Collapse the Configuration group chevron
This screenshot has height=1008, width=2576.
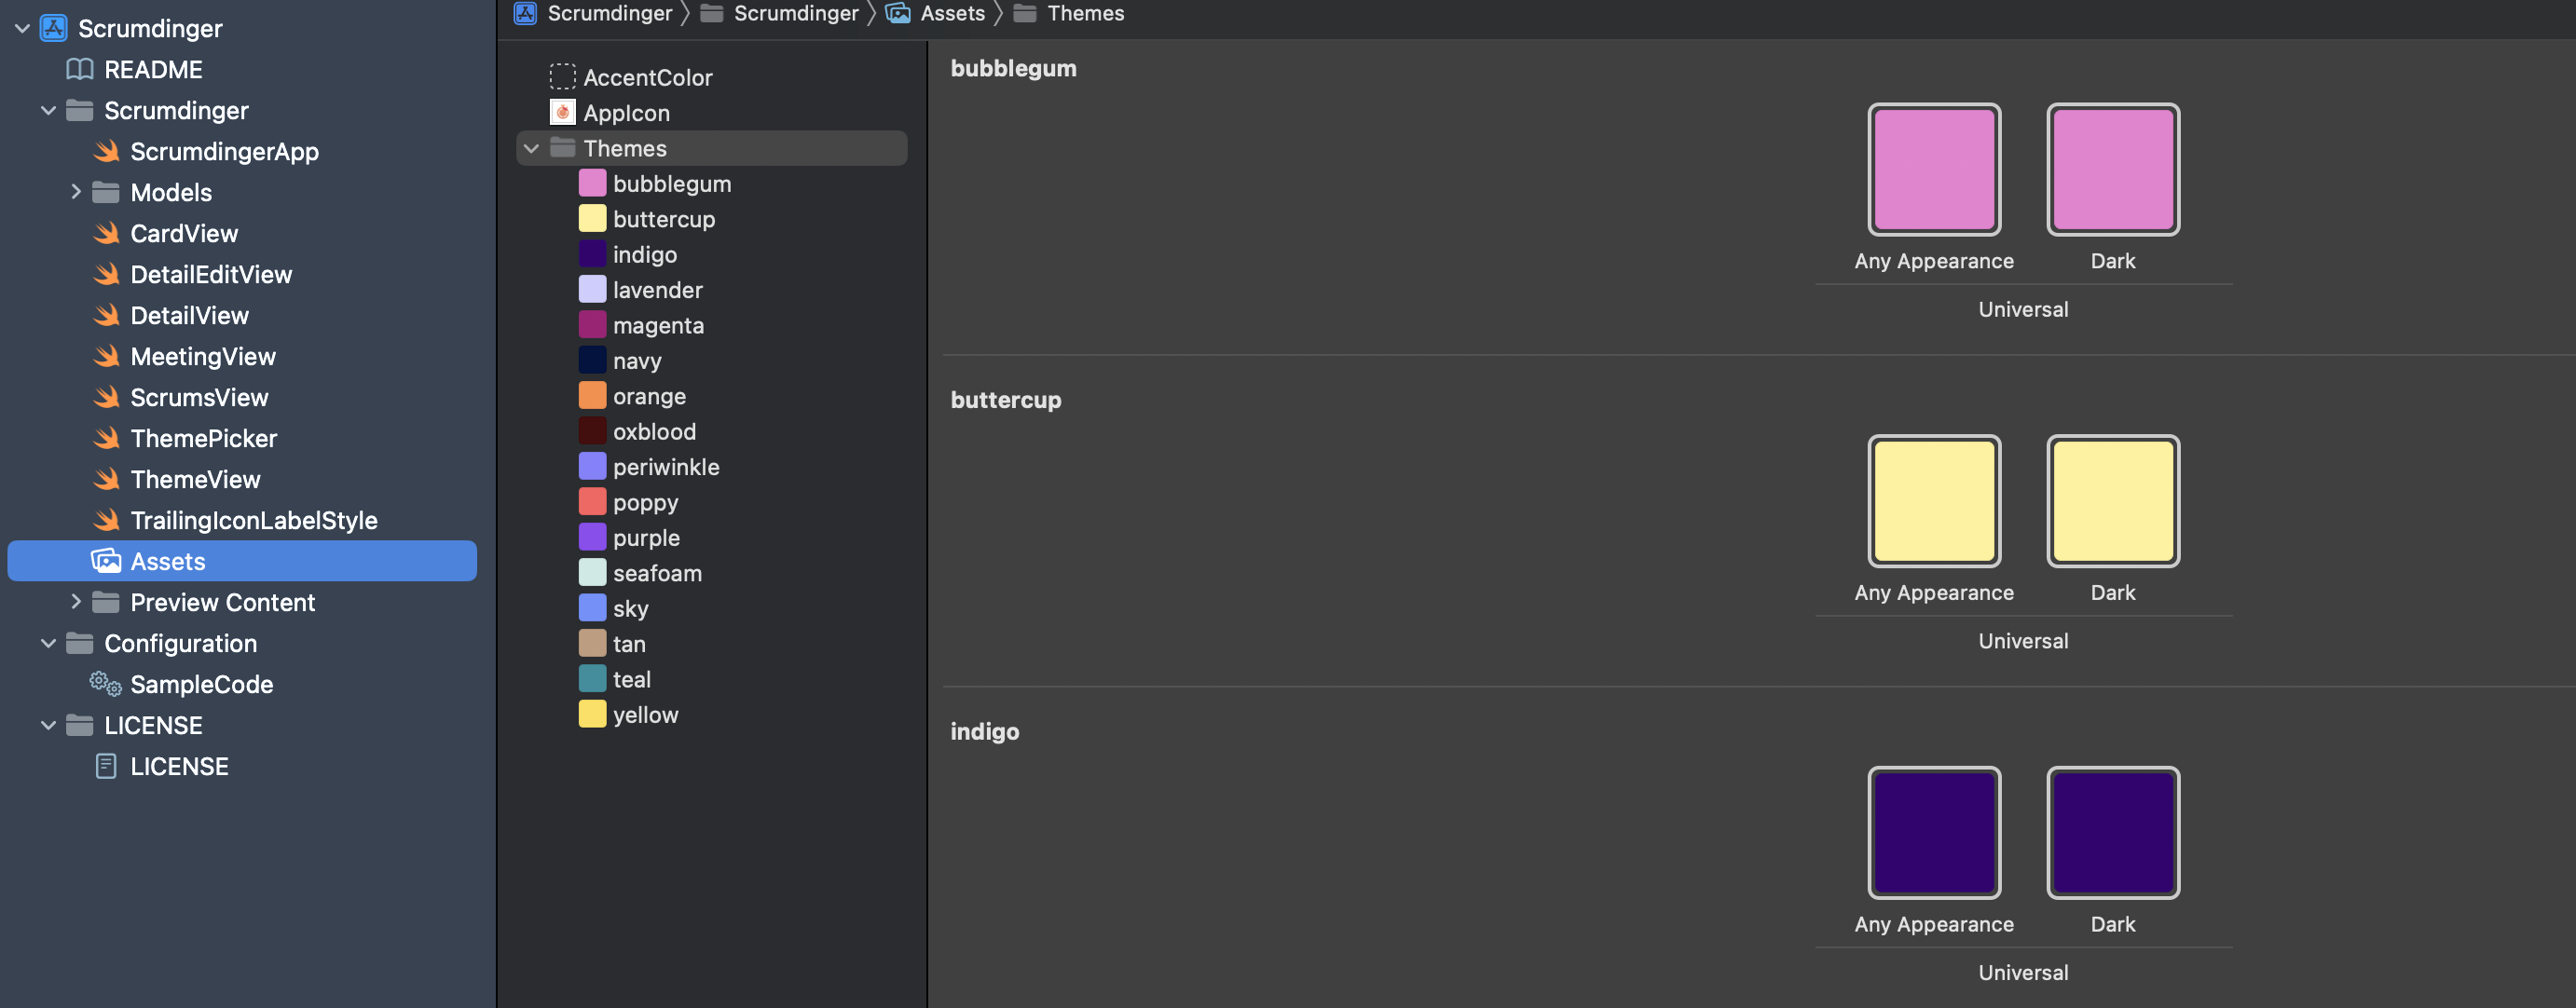[x=48, y=643]
